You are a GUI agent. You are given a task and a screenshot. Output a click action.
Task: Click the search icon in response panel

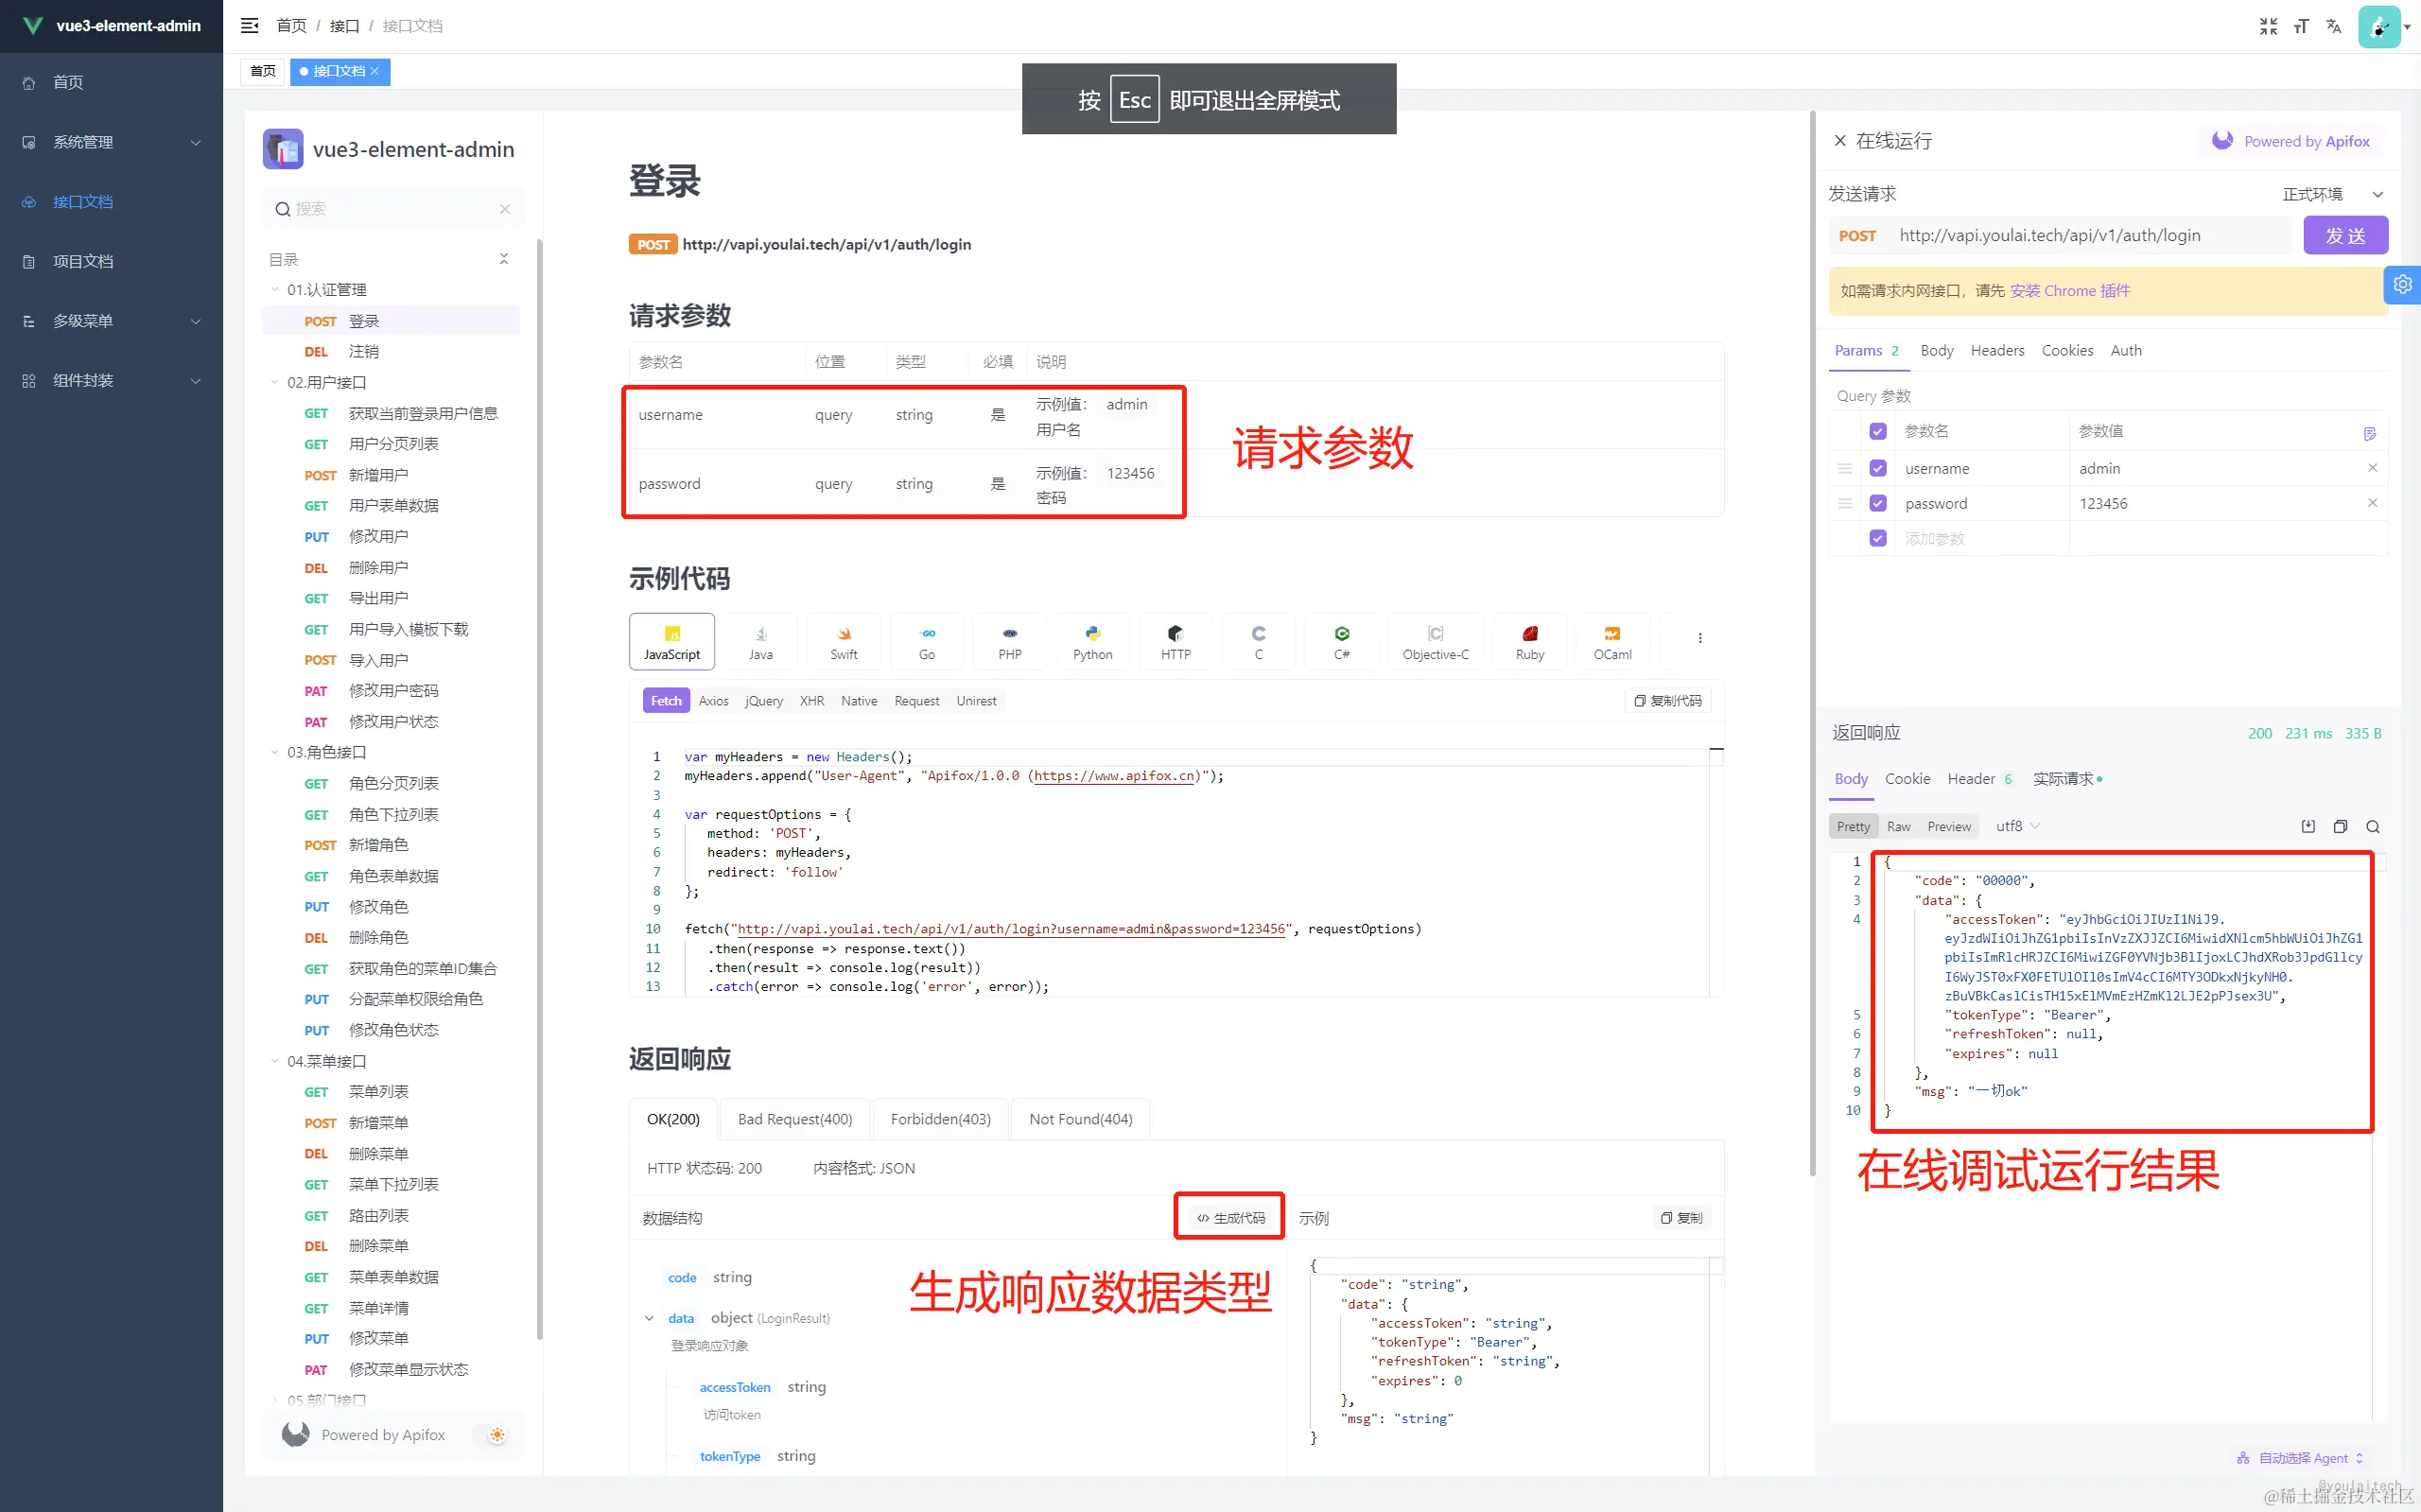coord(2372,826)
